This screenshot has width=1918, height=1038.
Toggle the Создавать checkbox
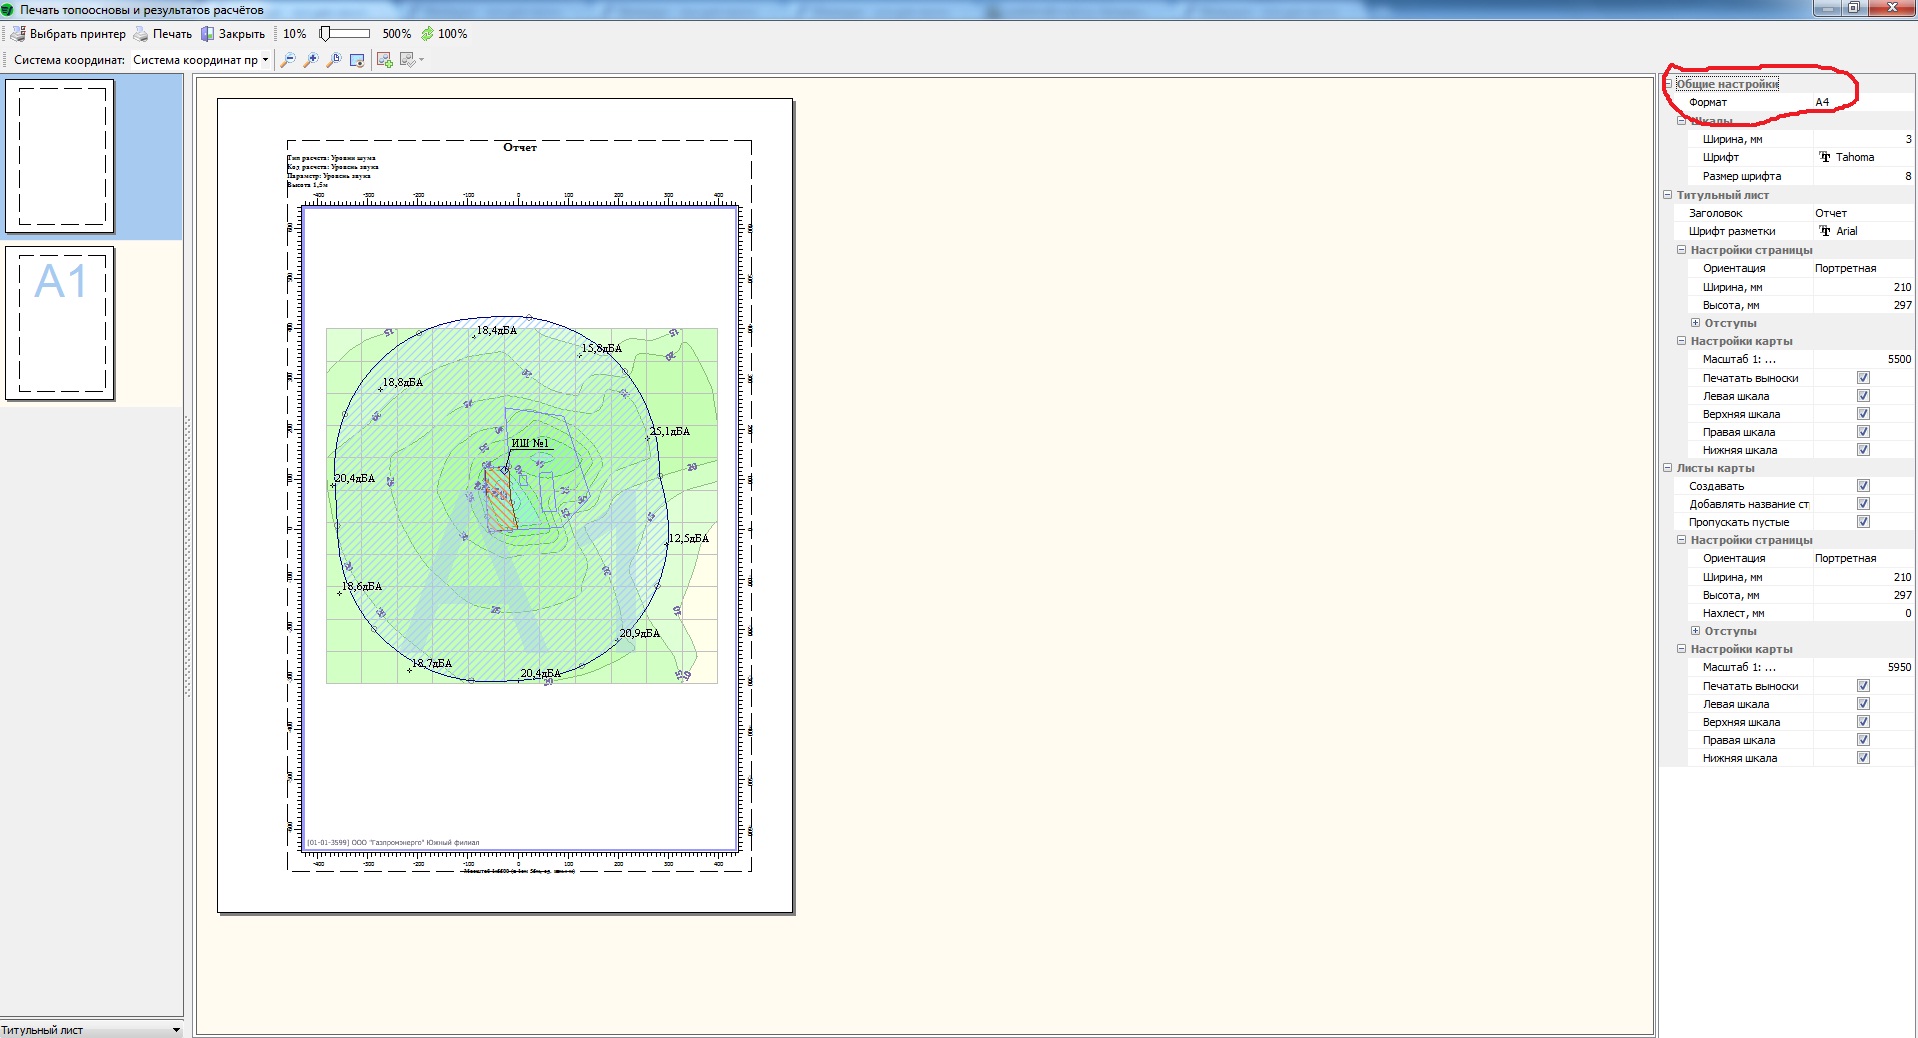tap(1863, 486)
